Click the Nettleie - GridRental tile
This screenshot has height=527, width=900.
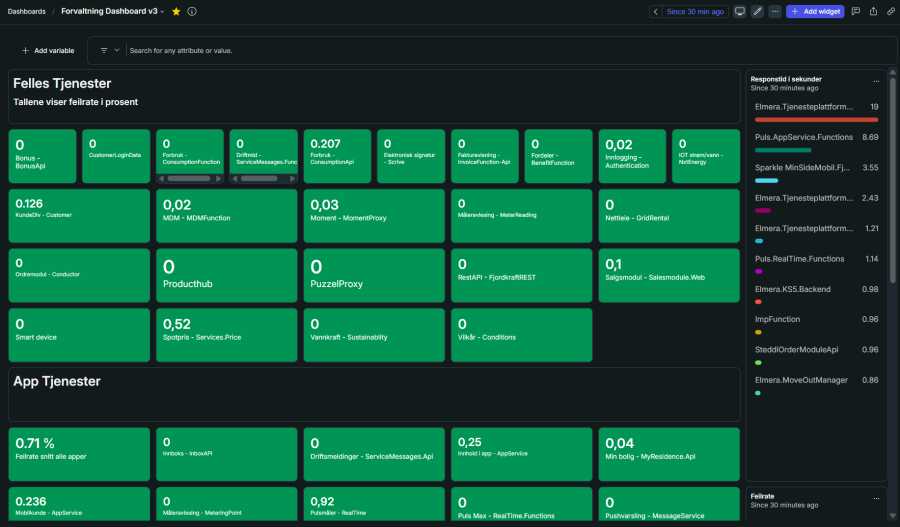coord(669,216)
